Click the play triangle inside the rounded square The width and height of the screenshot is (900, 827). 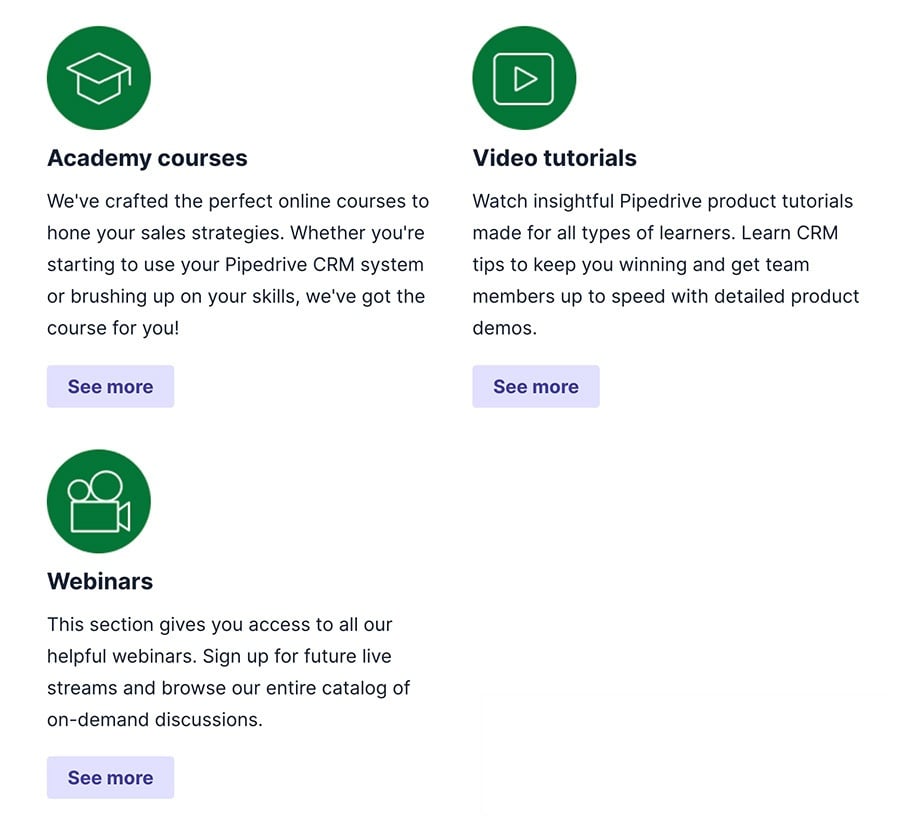pyautogui.click(x=524, y=77)
